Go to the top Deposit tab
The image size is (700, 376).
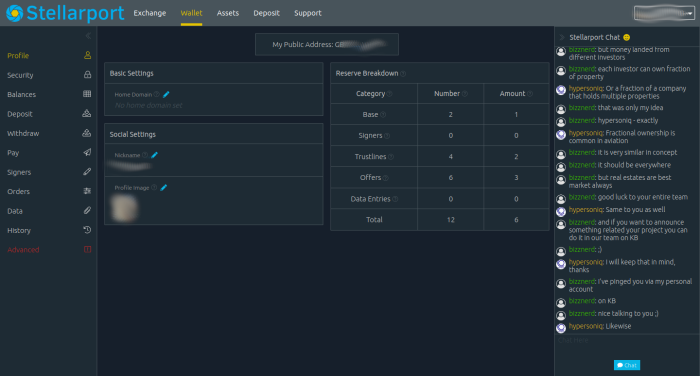coord(267,13)
